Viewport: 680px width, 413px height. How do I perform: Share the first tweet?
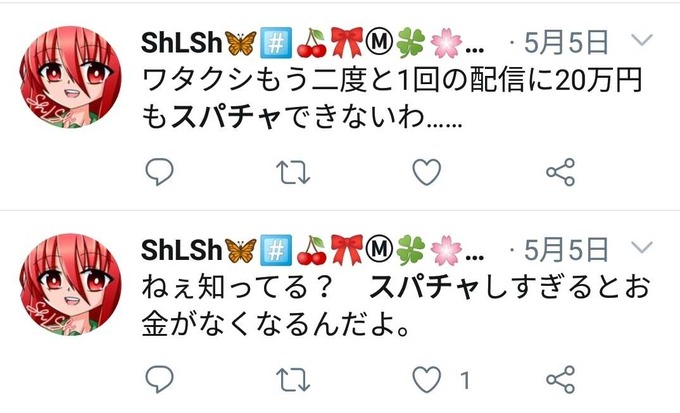[x=561, y=172]
